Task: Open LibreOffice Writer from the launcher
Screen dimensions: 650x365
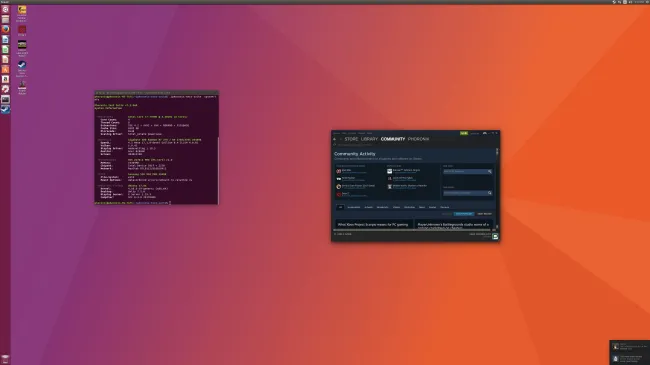Action: tap(5, 39)
